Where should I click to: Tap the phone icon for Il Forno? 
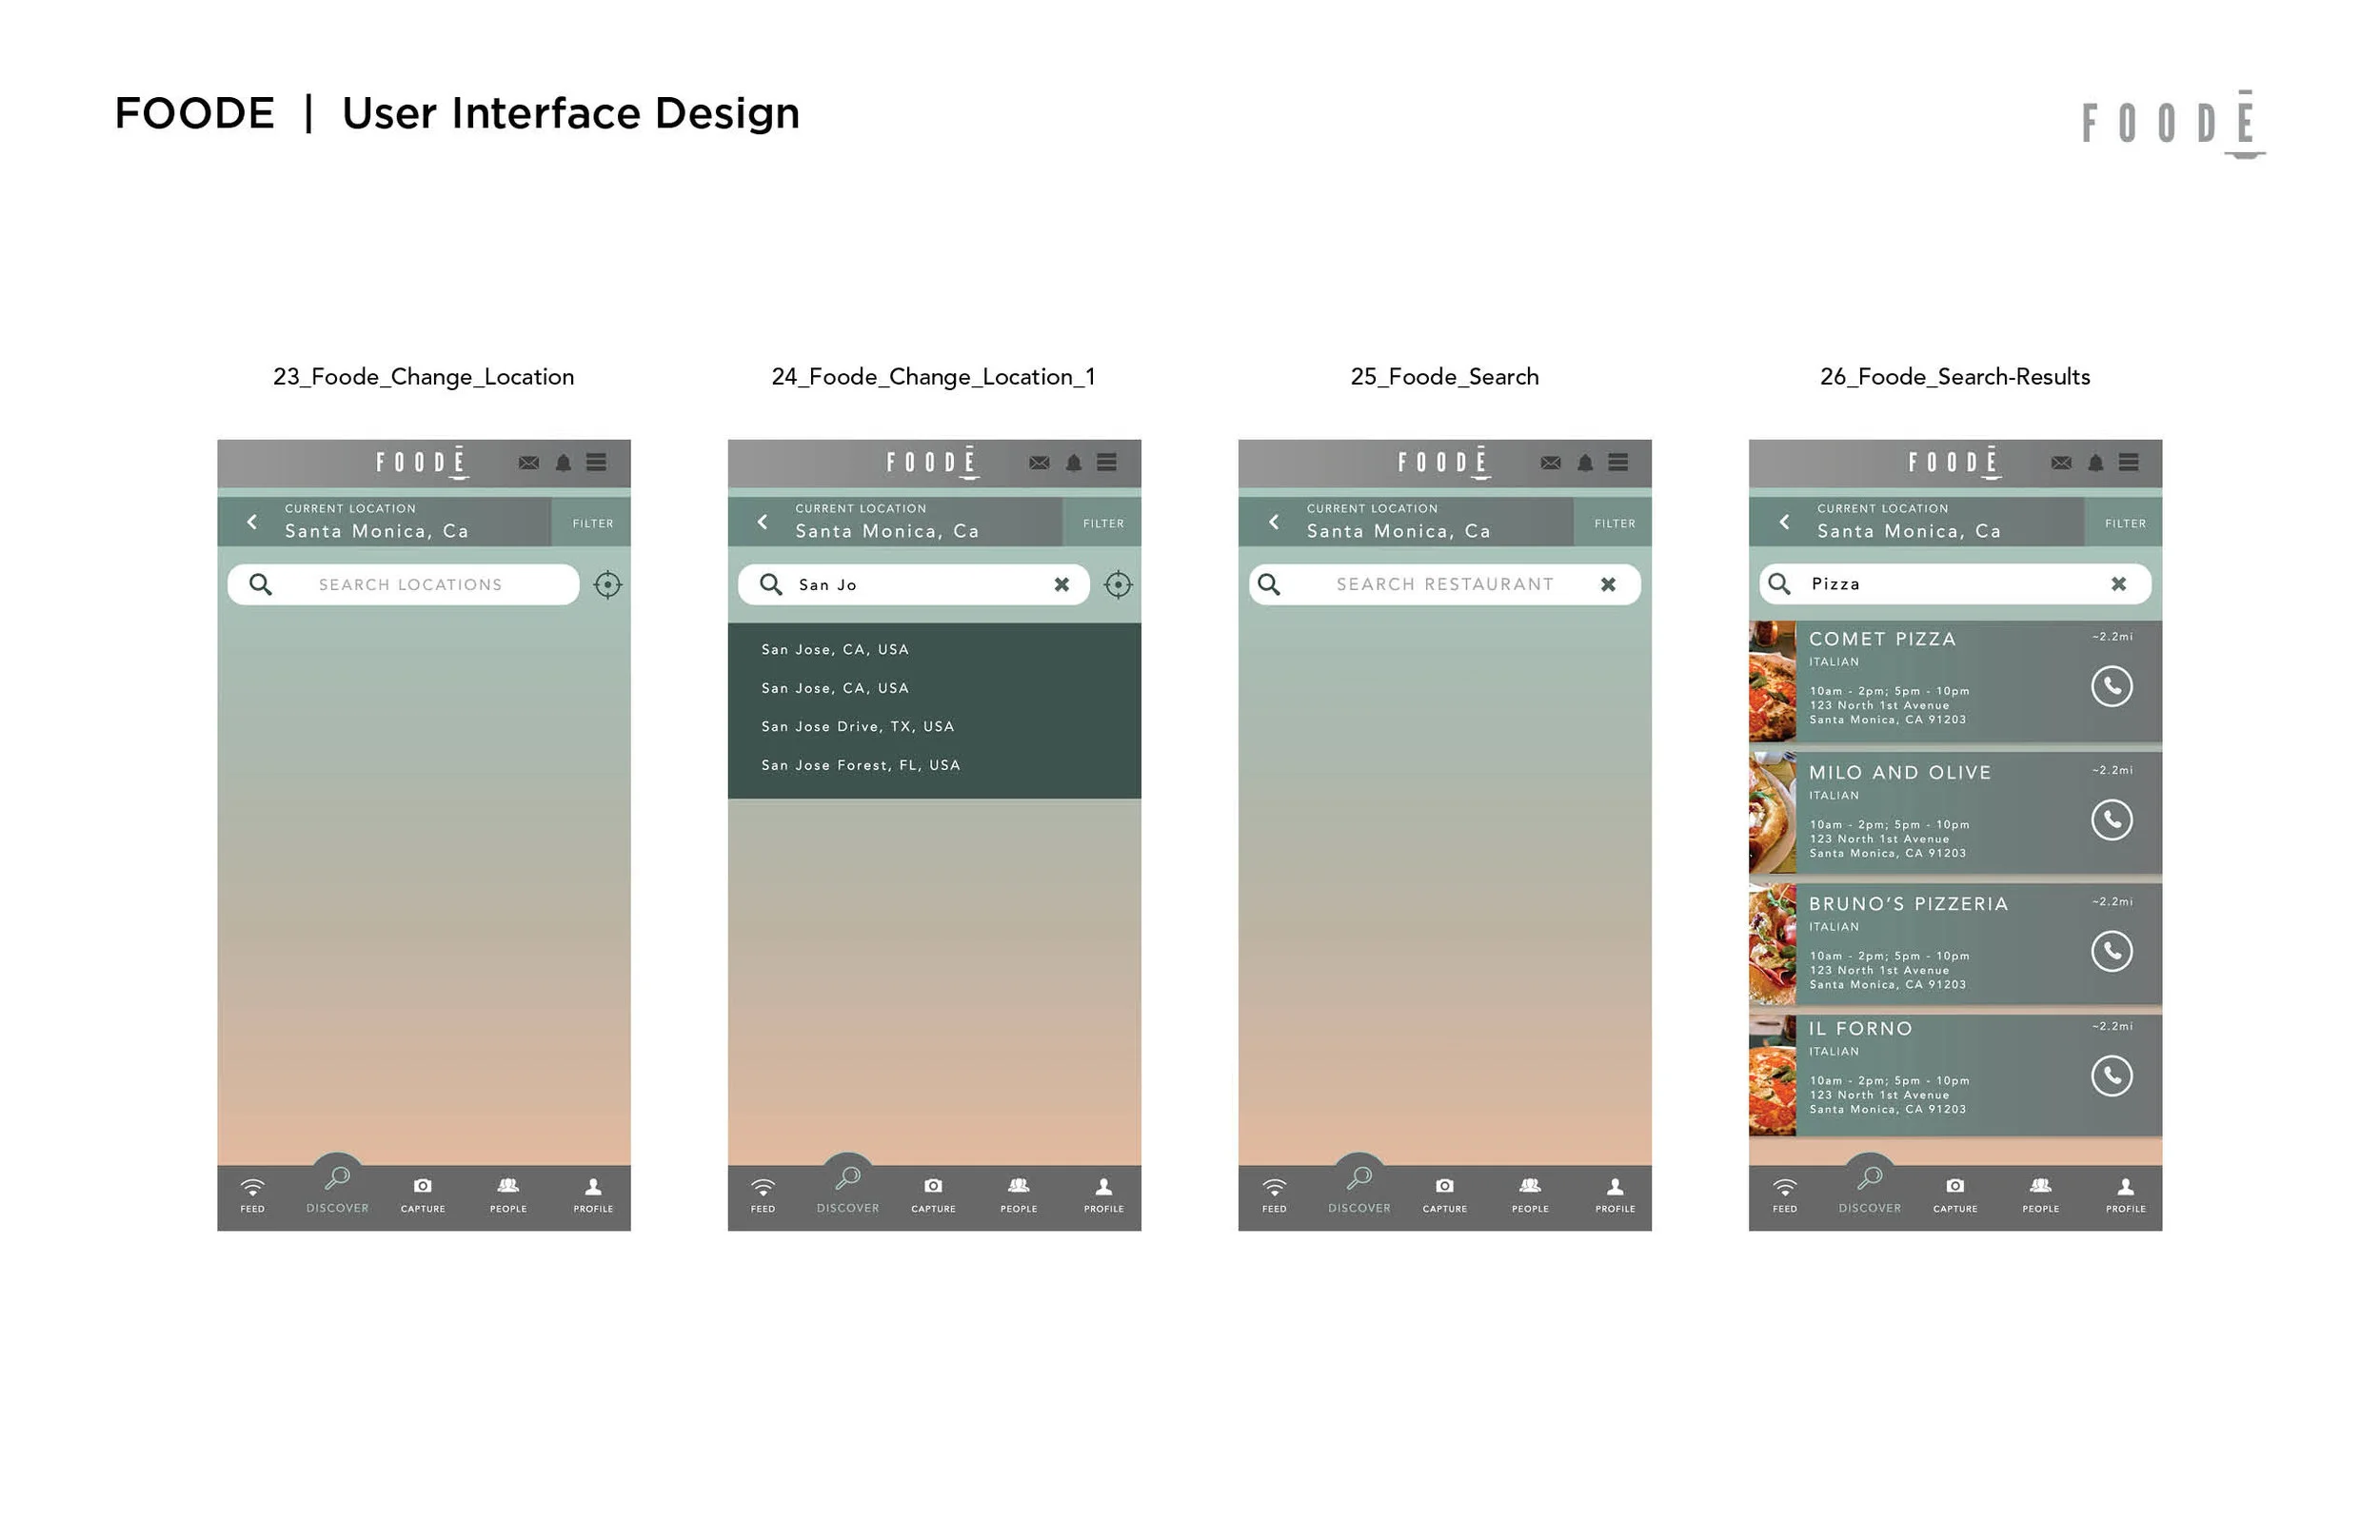click(2111, 1076)
